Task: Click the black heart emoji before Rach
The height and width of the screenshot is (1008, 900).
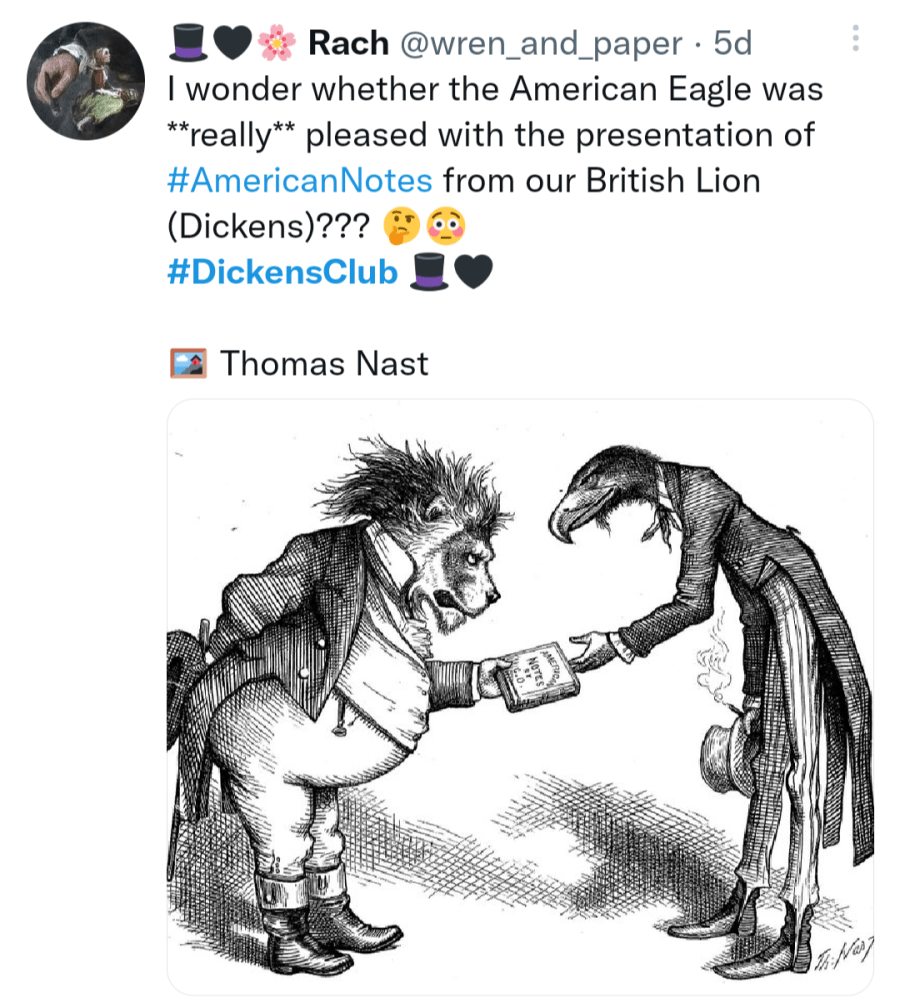Action: (231, 43)
